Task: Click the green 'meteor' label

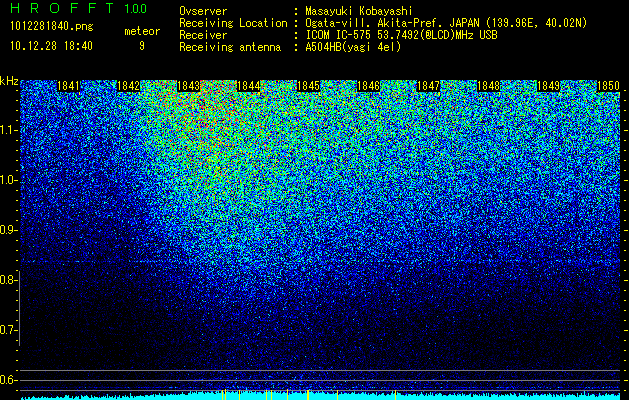Action: 142,31
